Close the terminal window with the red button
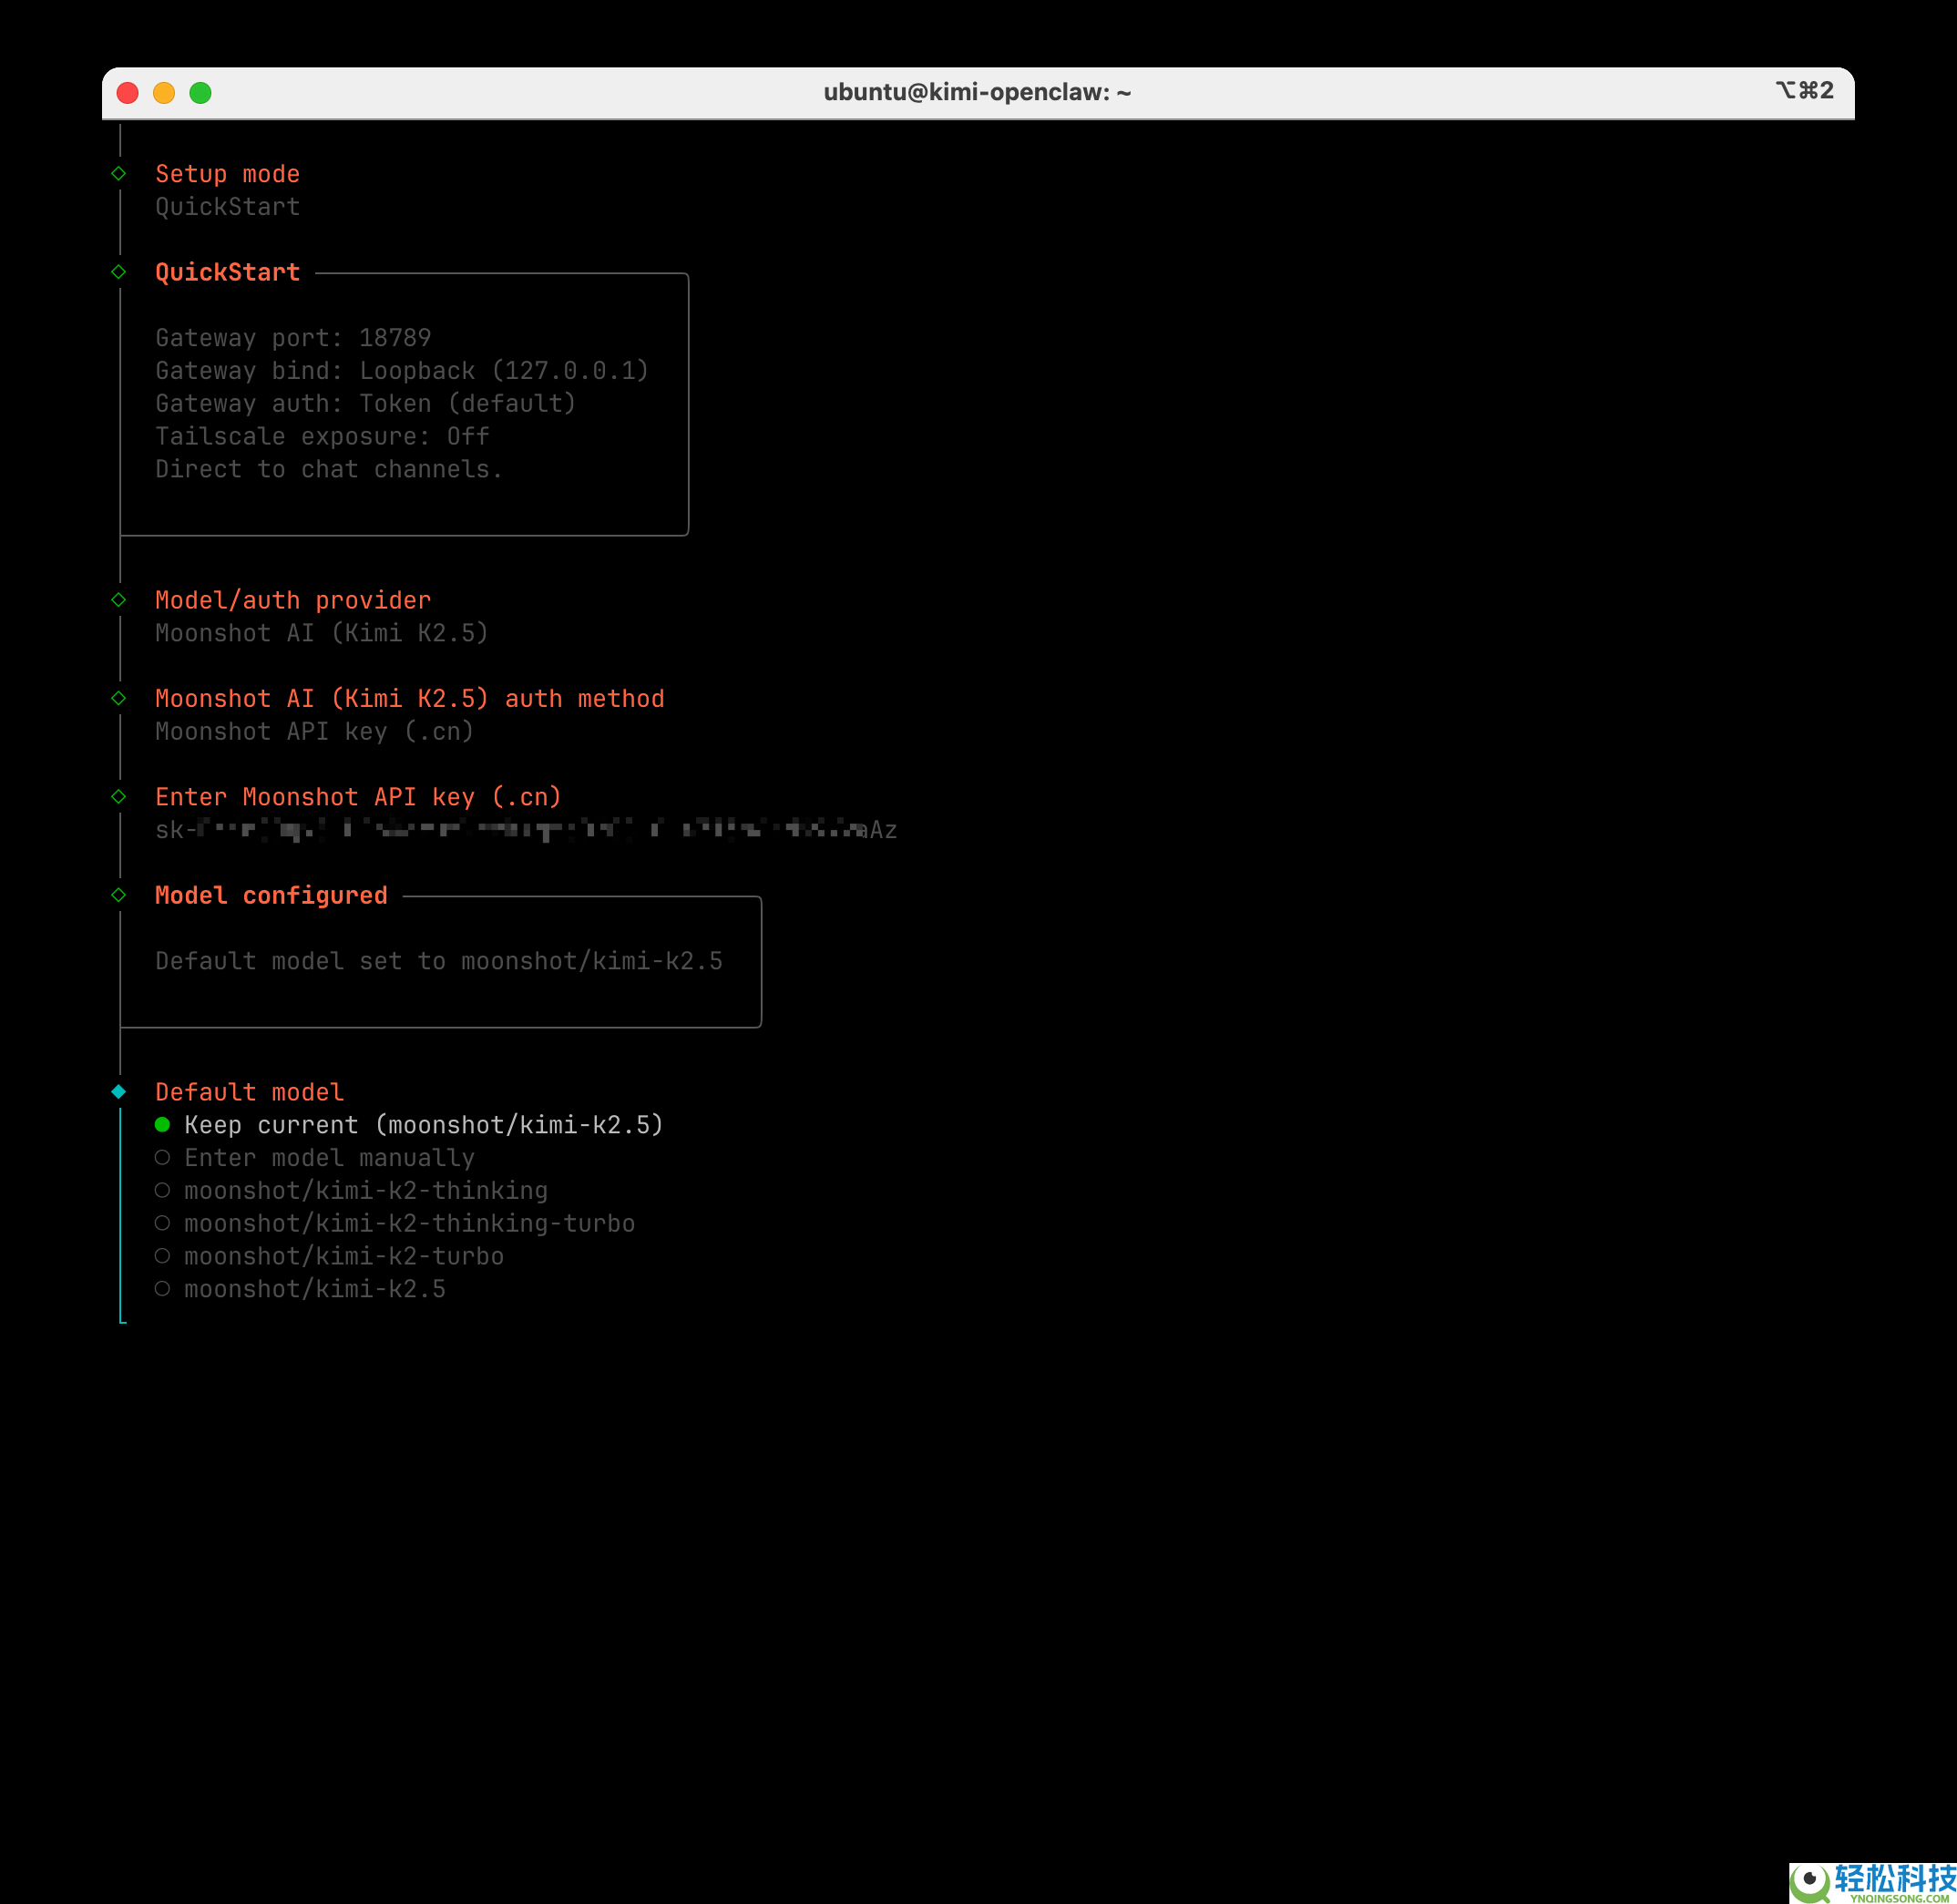1957x1904 pixels. coord(128,93)
